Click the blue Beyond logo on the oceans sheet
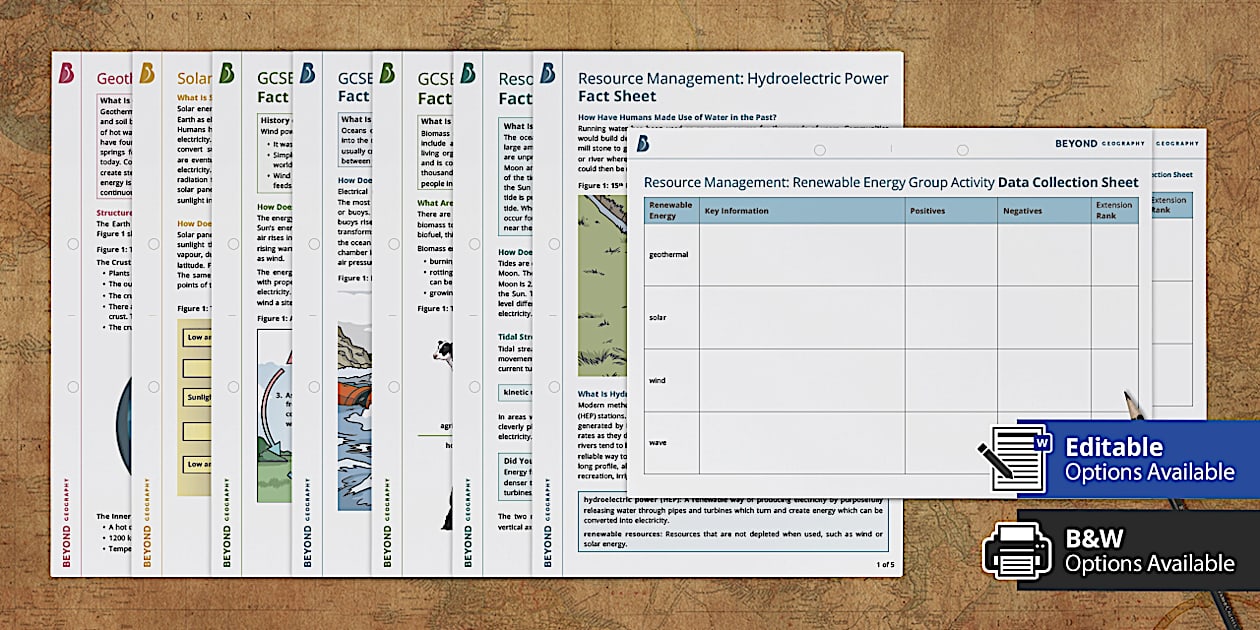Screen dimensions: 1260x630 point(307,73)
